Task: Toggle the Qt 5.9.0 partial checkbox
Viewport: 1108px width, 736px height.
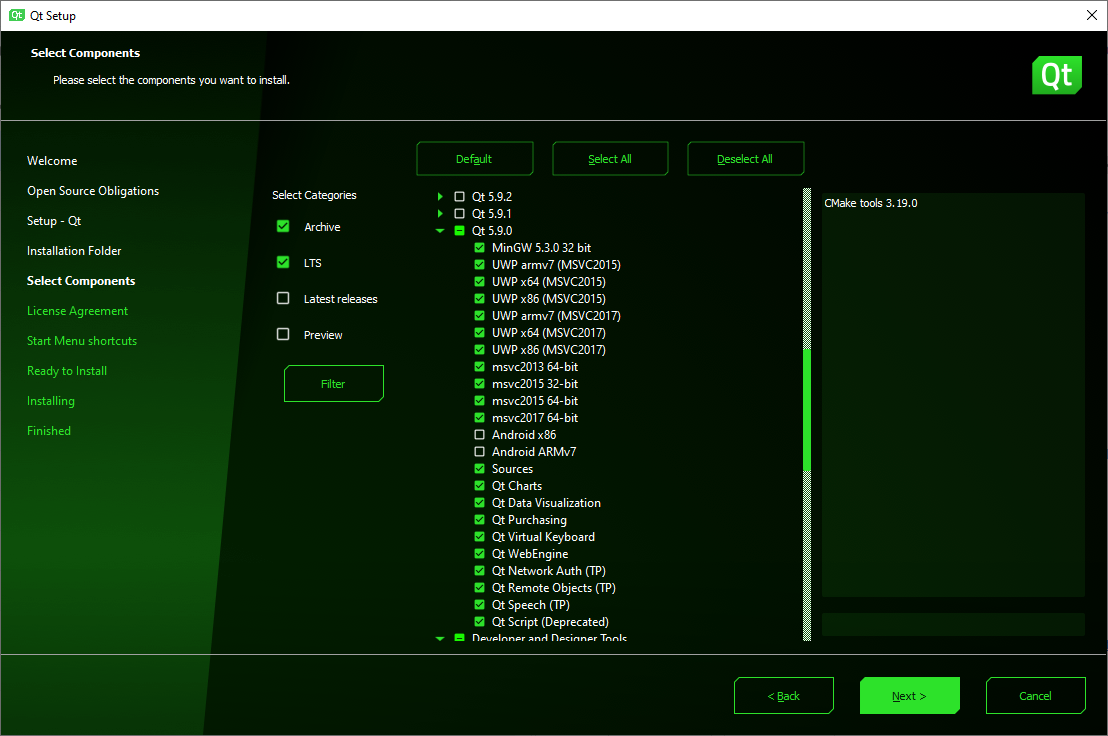Action: (x=459, y=230)
